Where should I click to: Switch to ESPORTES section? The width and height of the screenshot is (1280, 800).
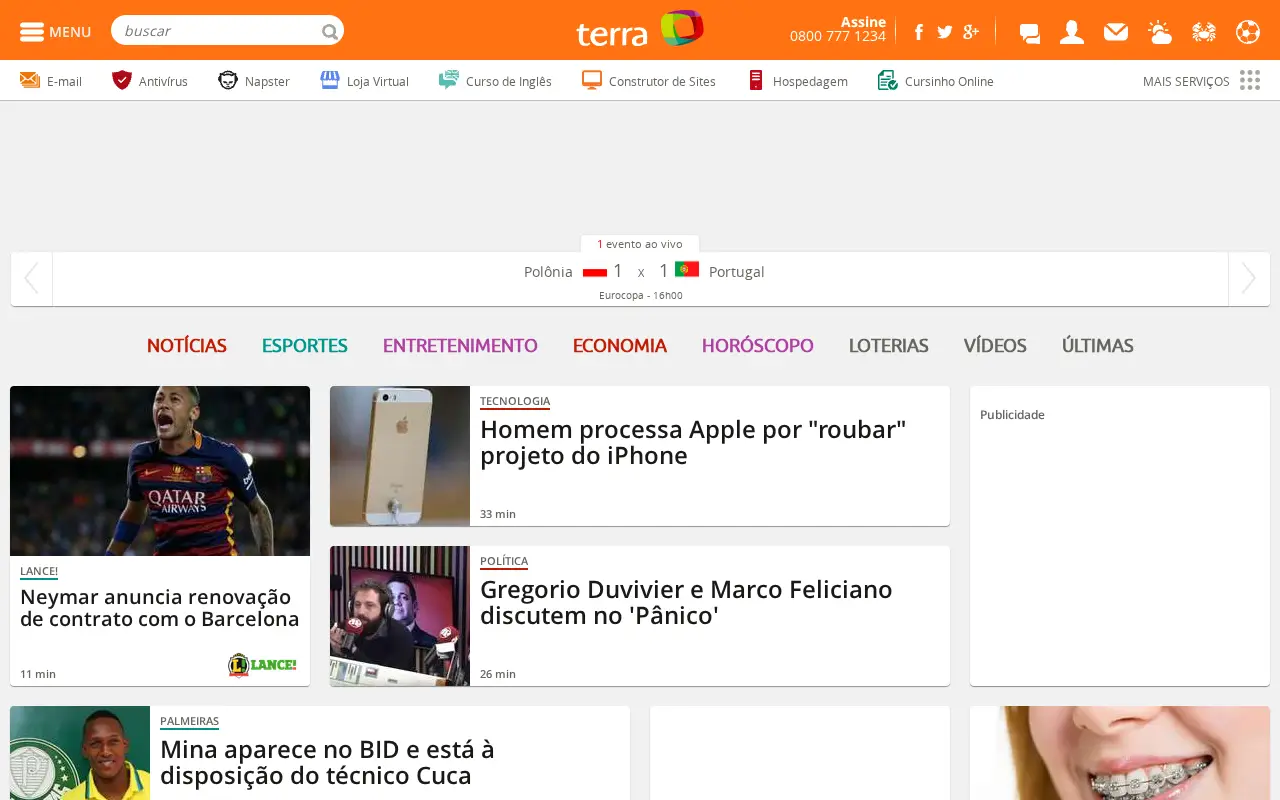[x=305, y=346]
